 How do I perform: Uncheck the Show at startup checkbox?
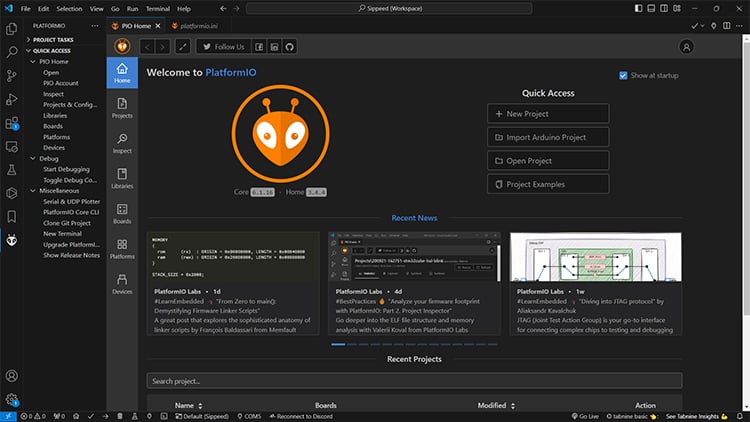624,75
